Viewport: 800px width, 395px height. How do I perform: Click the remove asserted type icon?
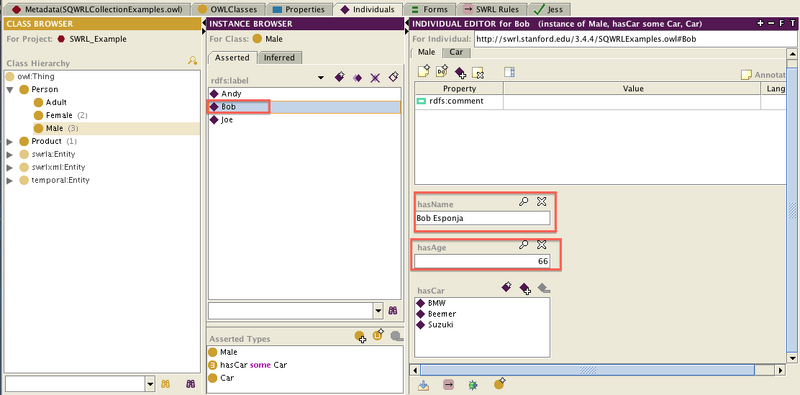[x=396, y=336]
